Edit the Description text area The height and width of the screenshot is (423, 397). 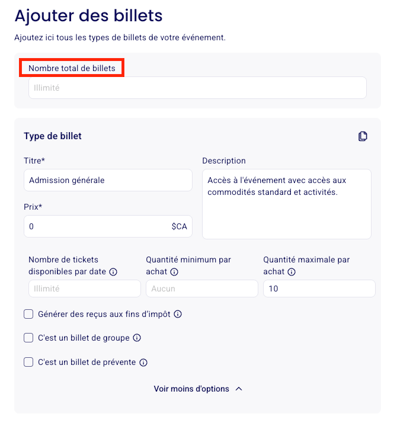tap(287, 204)
